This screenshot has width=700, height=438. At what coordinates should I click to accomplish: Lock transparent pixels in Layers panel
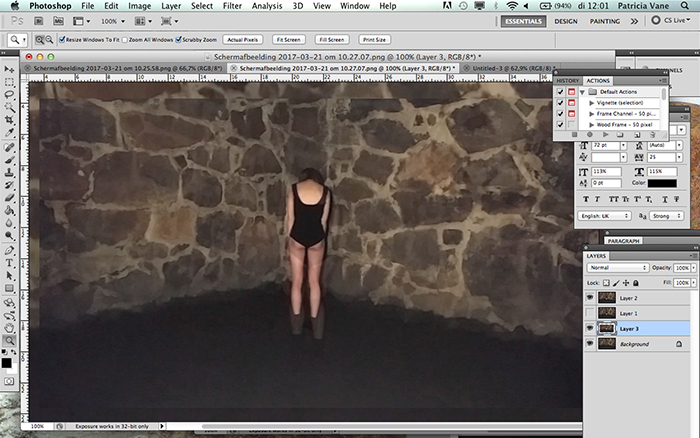coord(606,283)
